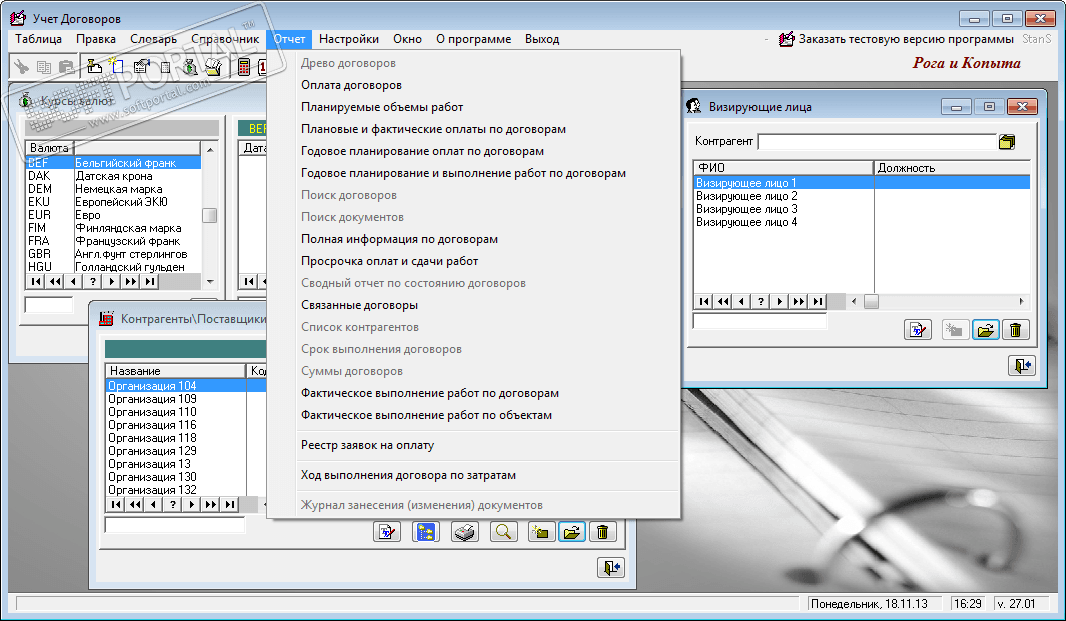Image resolution: width=1066 pixels, height=621 pixels.
Task: Click edit text icon in Визирующие лица window
Action: (918, 330)
